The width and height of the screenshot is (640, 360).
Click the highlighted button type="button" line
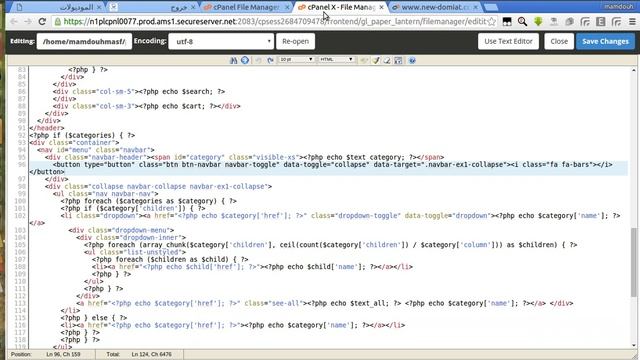(x=329, y=168)
